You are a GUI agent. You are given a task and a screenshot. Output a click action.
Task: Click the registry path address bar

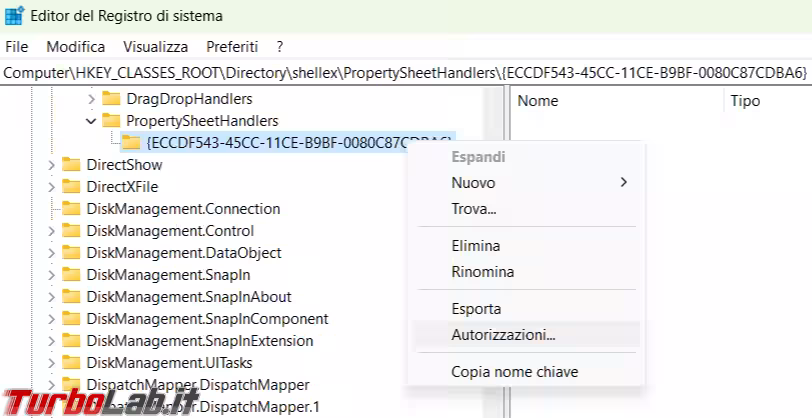406,73
